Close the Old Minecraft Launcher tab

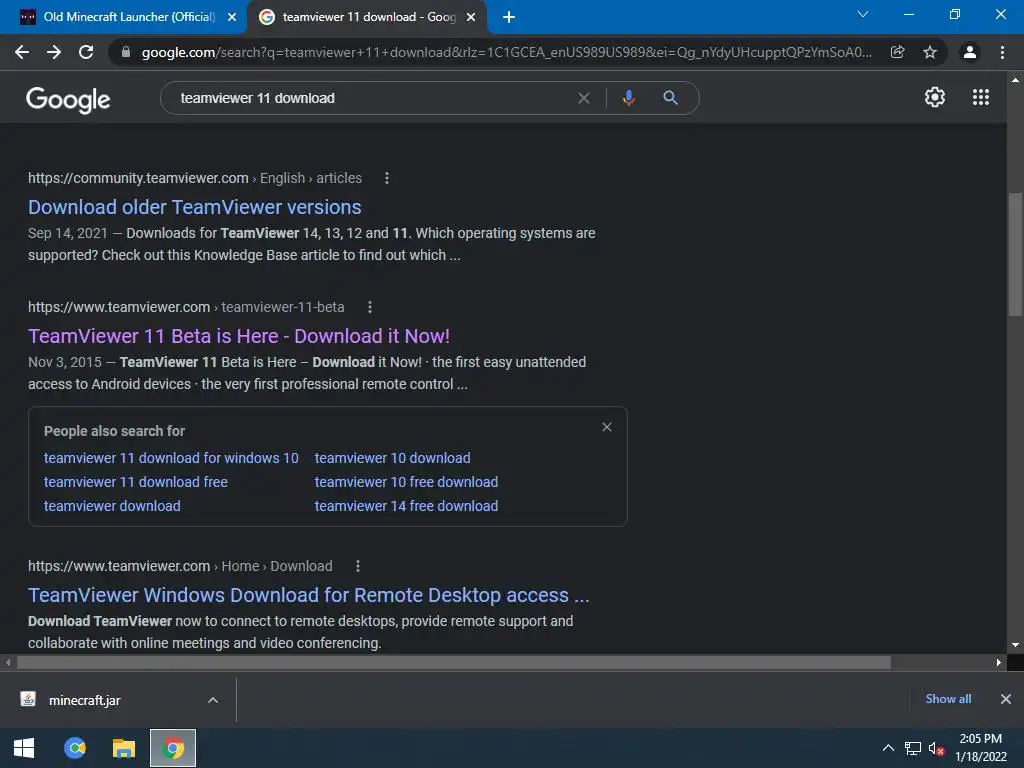point(232,17)
